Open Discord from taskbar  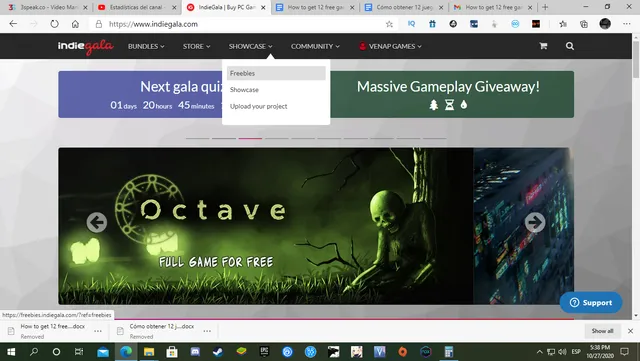point(195,352)
